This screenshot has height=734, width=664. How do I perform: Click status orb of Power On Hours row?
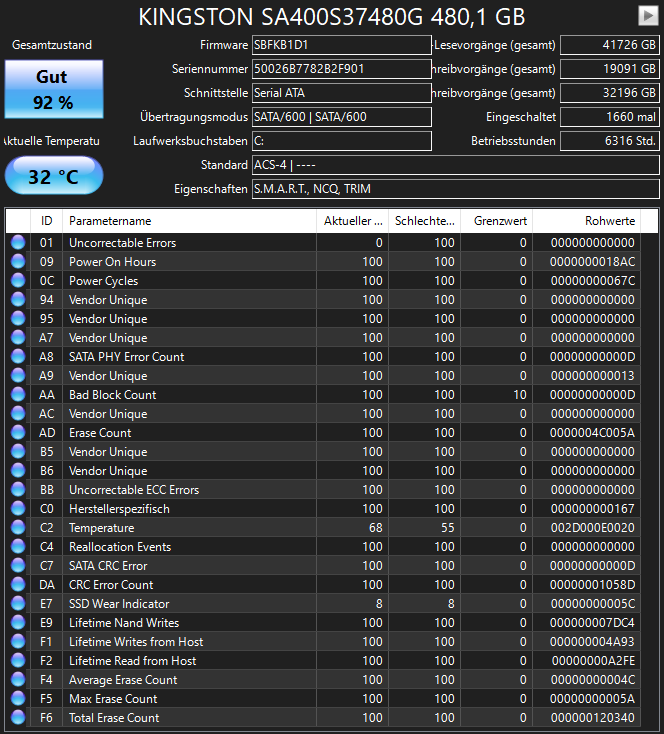point(18,261)
